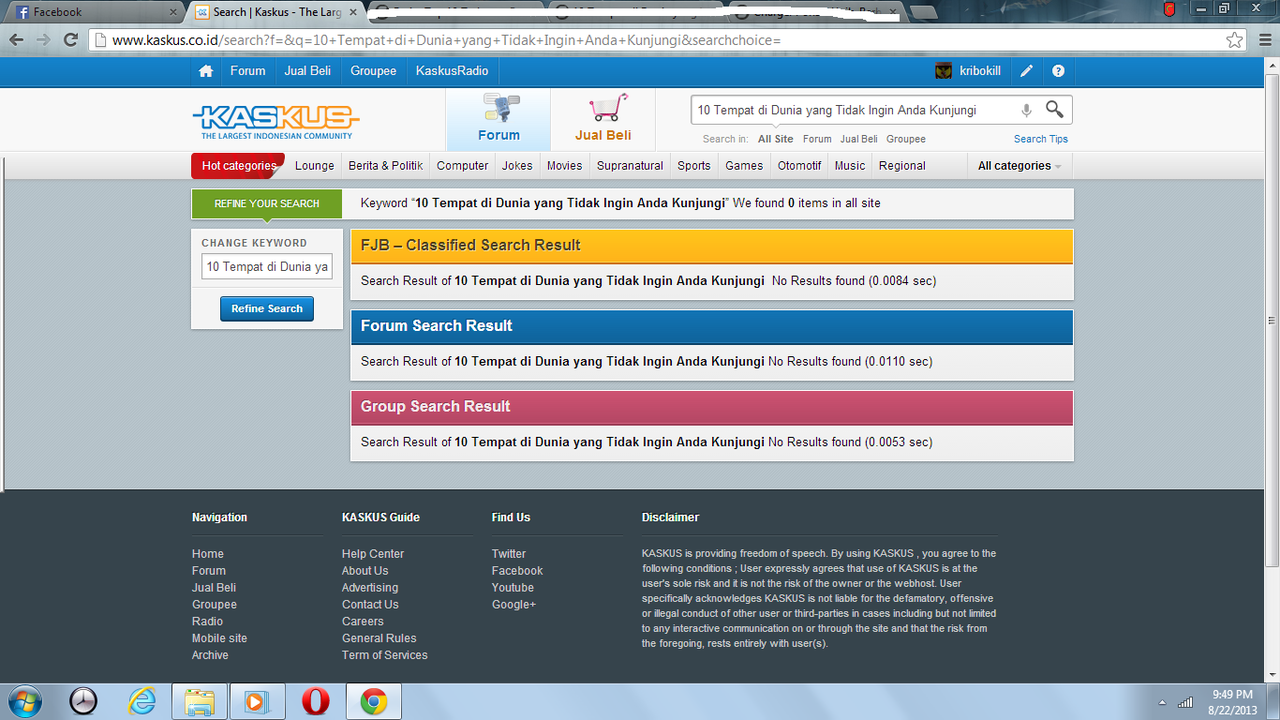
Task: Open the Forum section tab
Action: click(498, 120)
